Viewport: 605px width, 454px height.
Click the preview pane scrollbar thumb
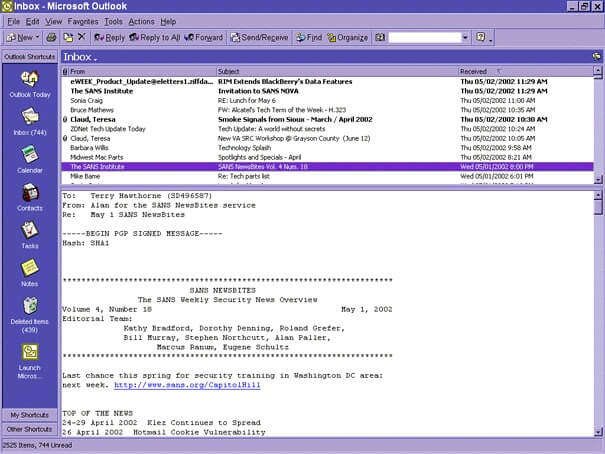598,207
